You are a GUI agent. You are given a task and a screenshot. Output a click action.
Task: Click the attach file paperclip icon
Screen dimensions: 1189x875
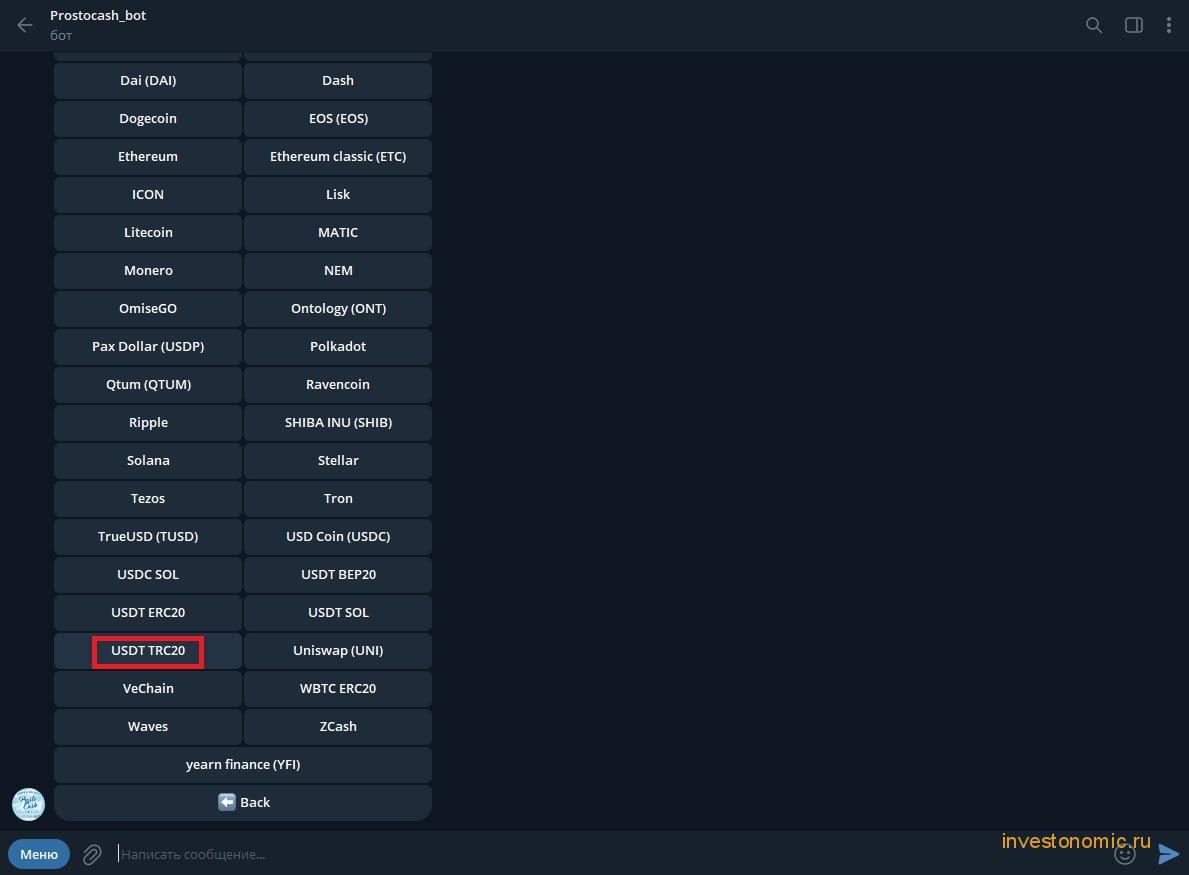pyautogui.click(x=92, y=855)
